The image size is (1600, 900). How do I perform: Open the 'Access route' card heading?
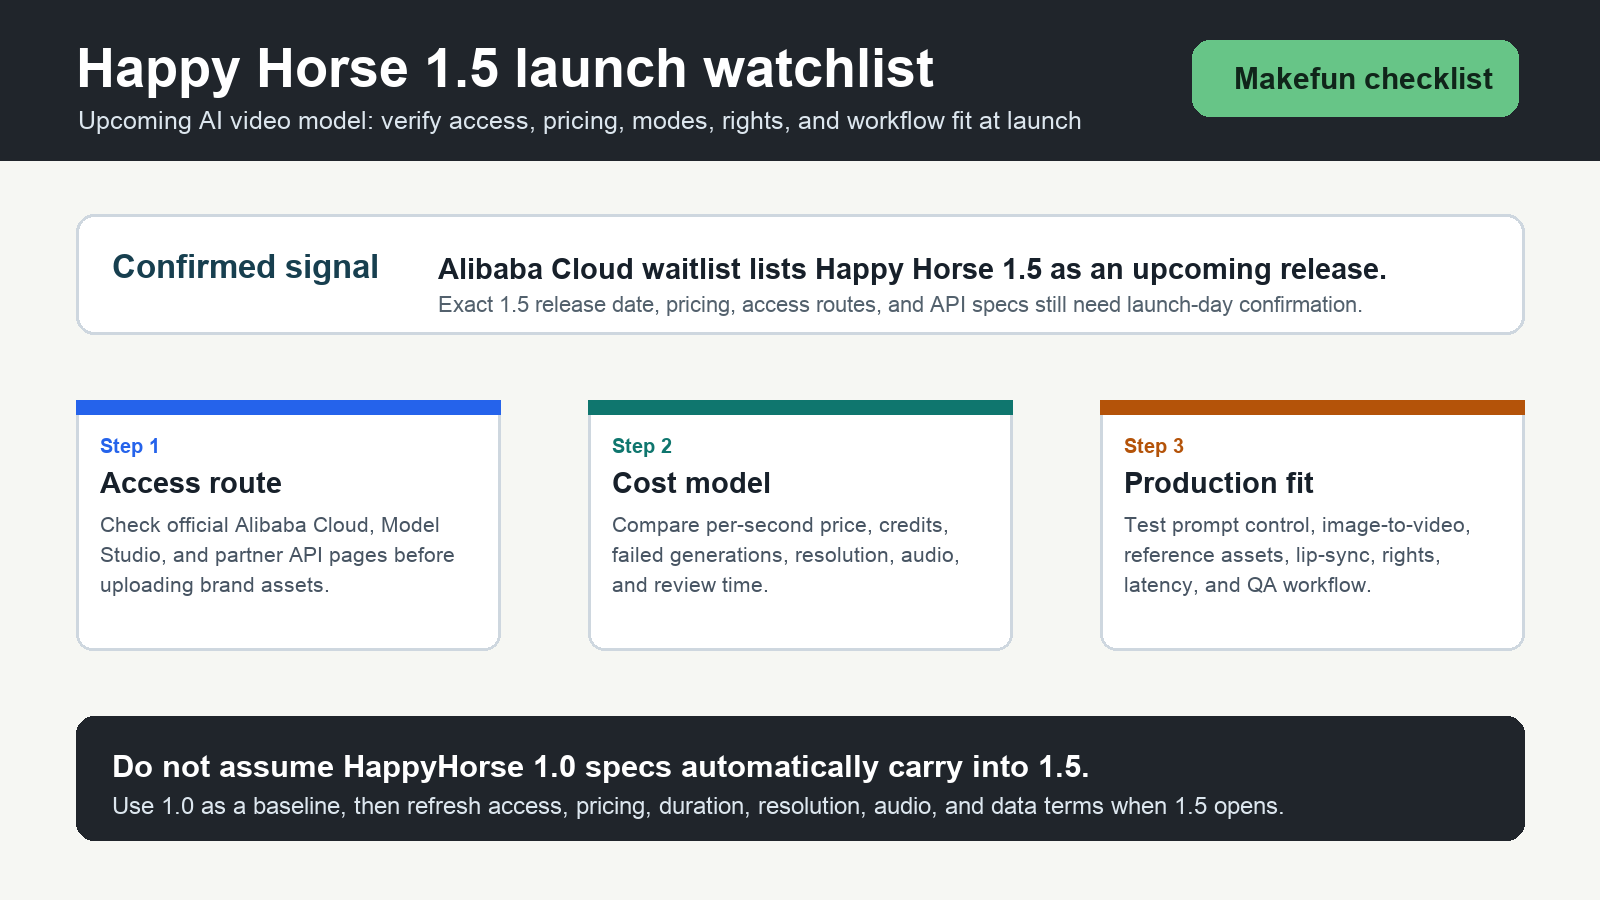pyautogui.click(x=191, y=483)
